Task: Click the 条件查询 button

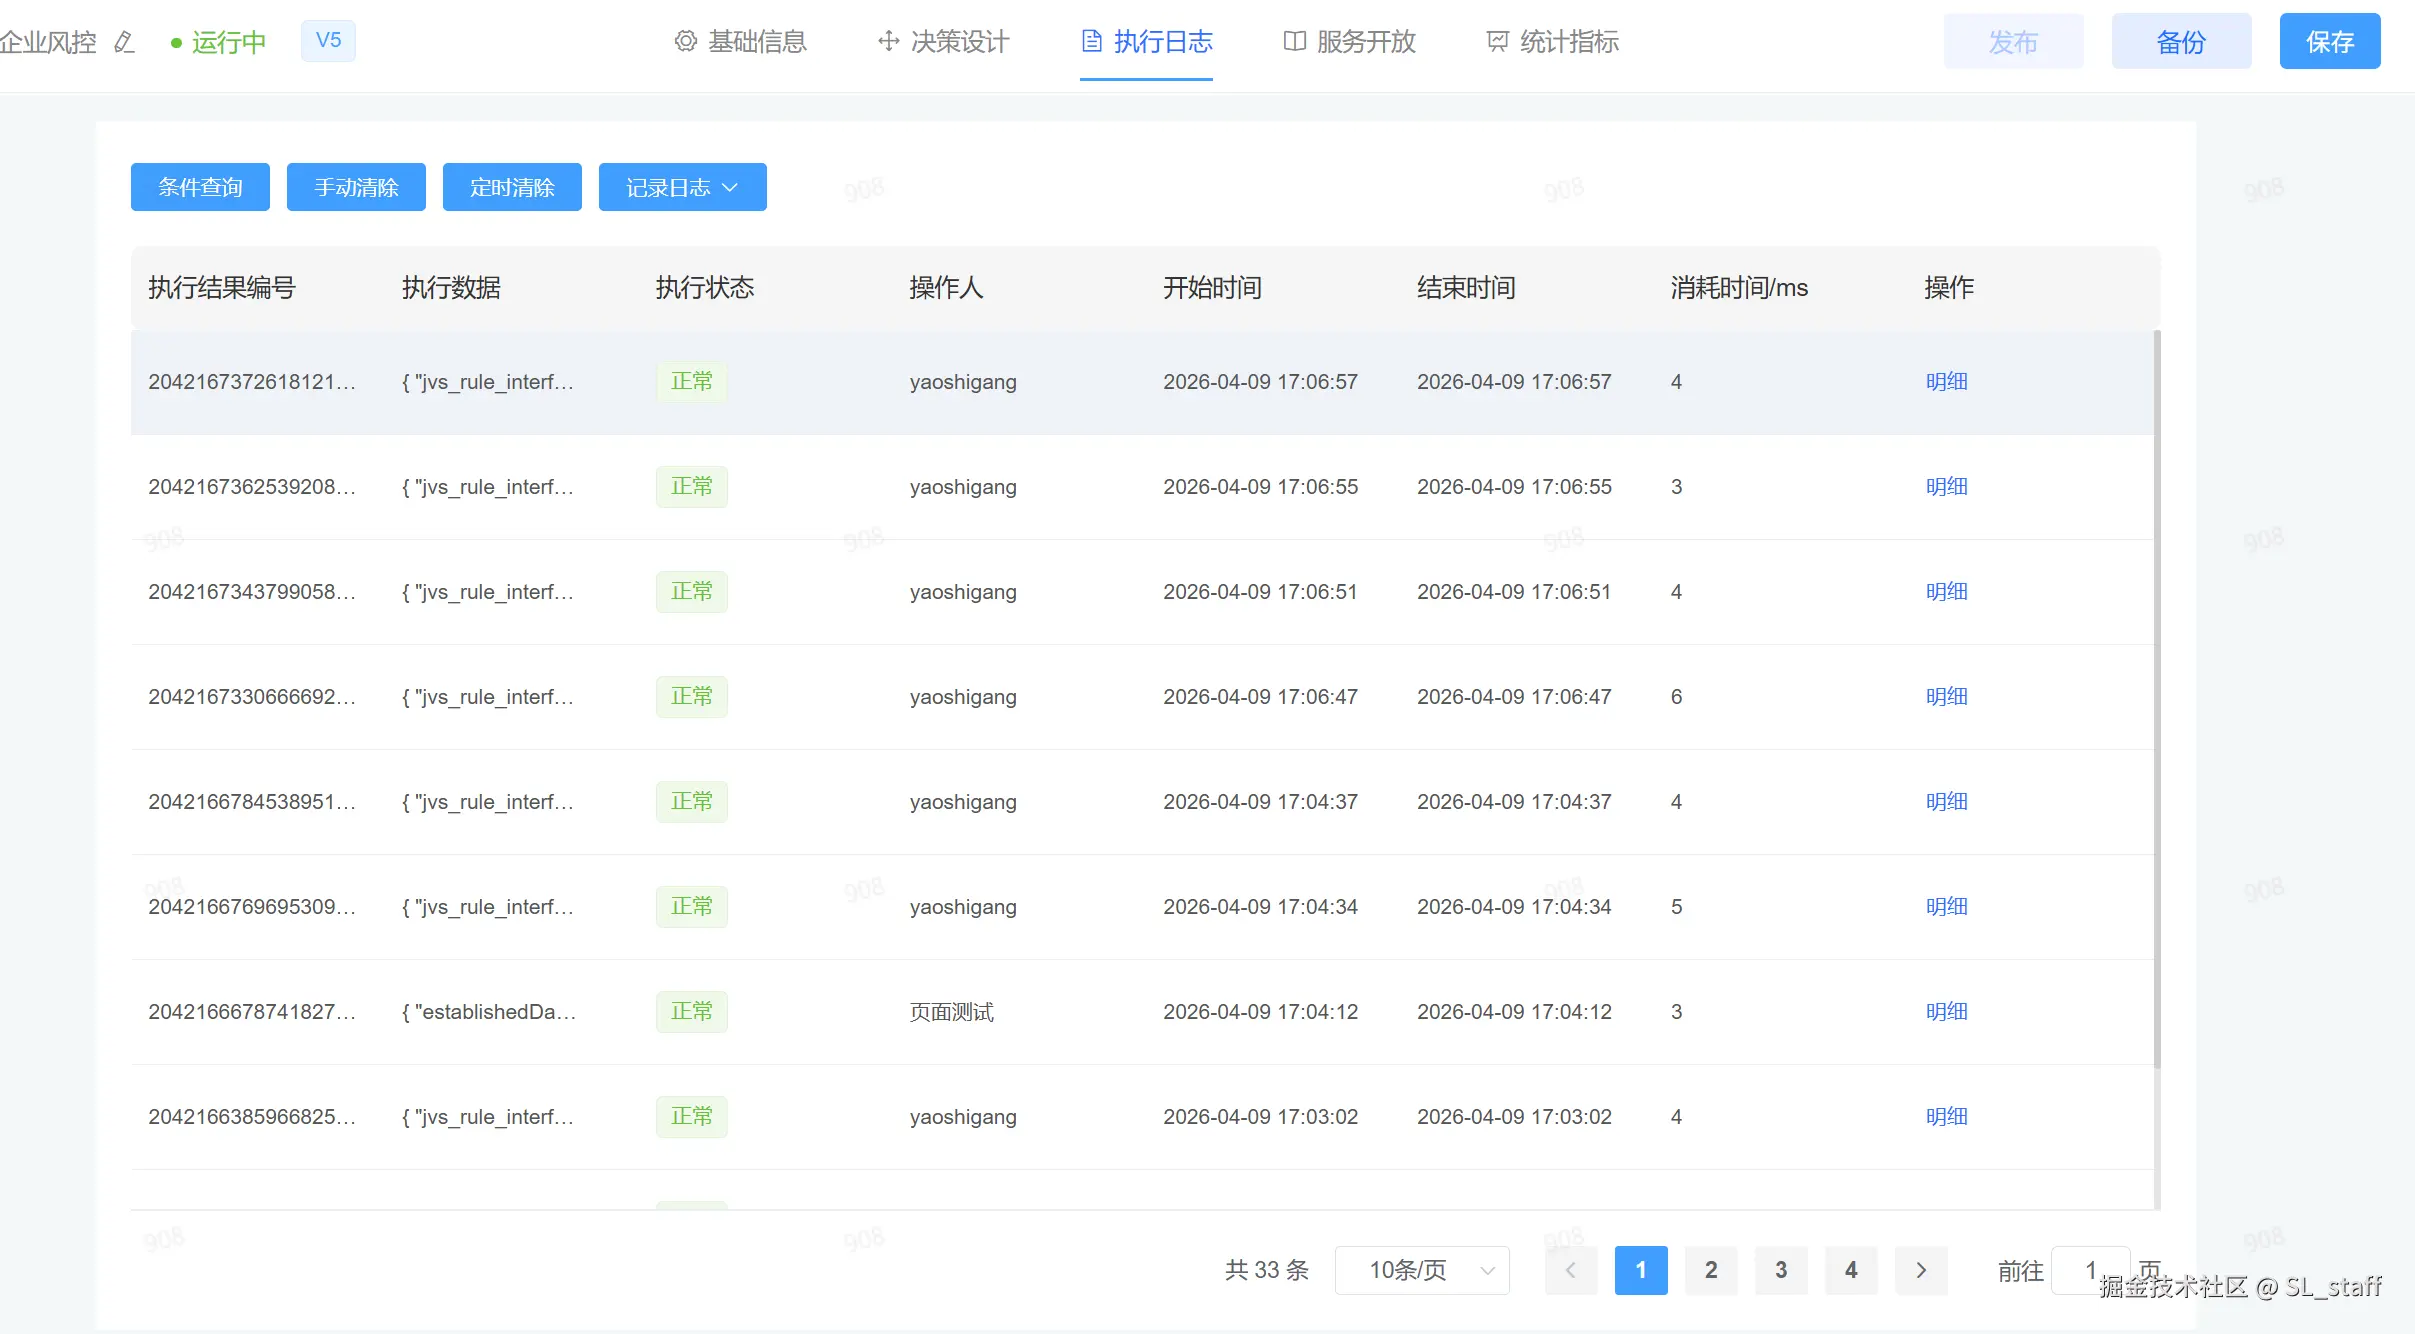Action: [x=200, y=187]
